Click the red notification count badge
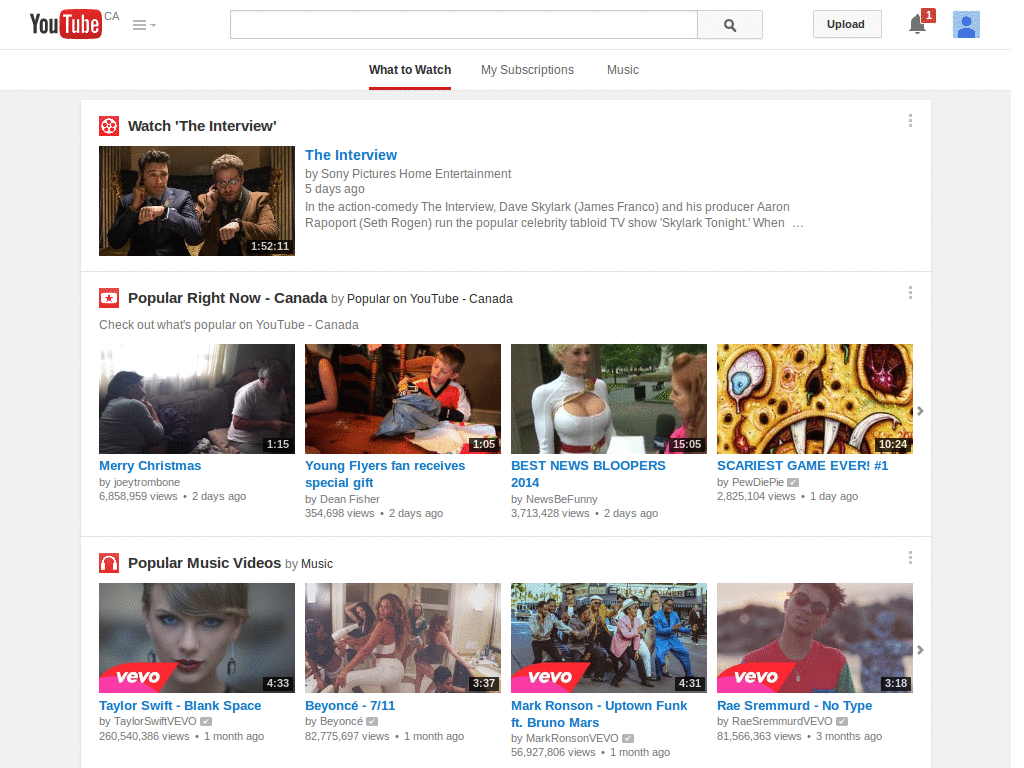 click(928, 15)
